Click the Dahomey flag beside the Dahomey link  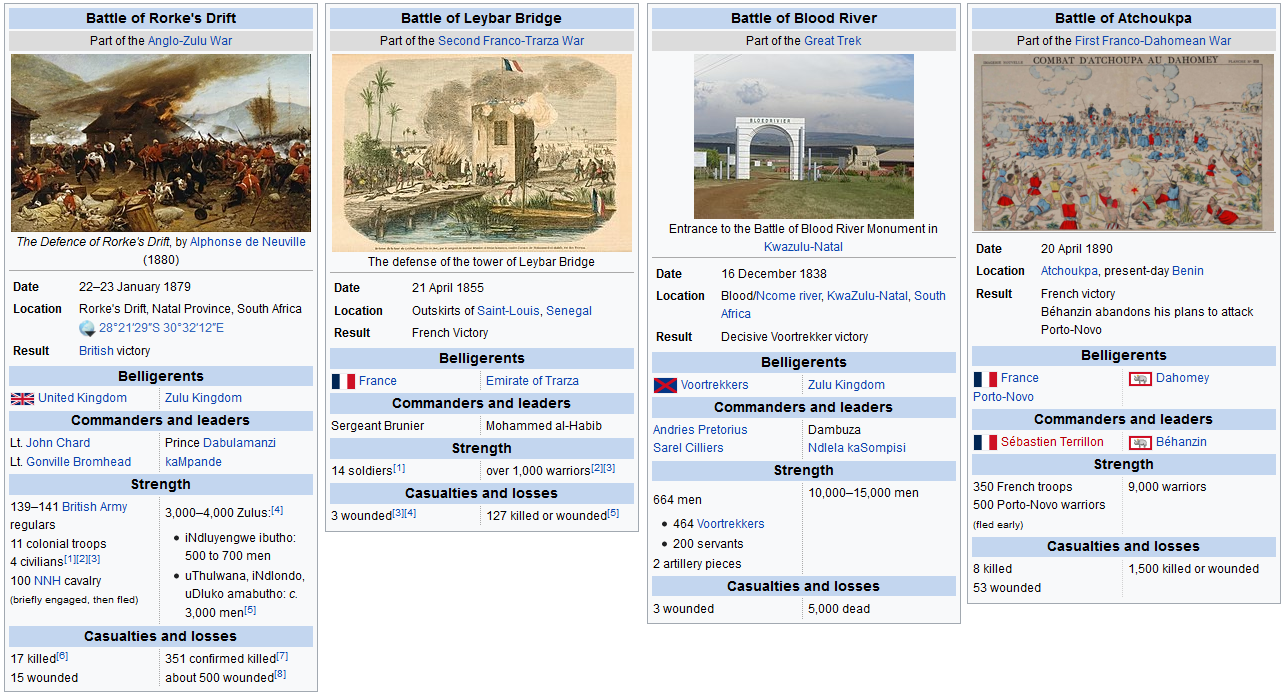coord(1140,378)
